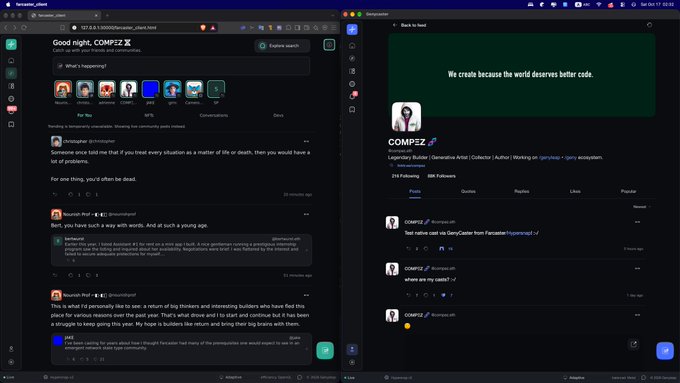Select the Posts tab on the COMPEZ profile
This screenshot has height=383, width=680.
pyautogui.click(x=415, y=191)
